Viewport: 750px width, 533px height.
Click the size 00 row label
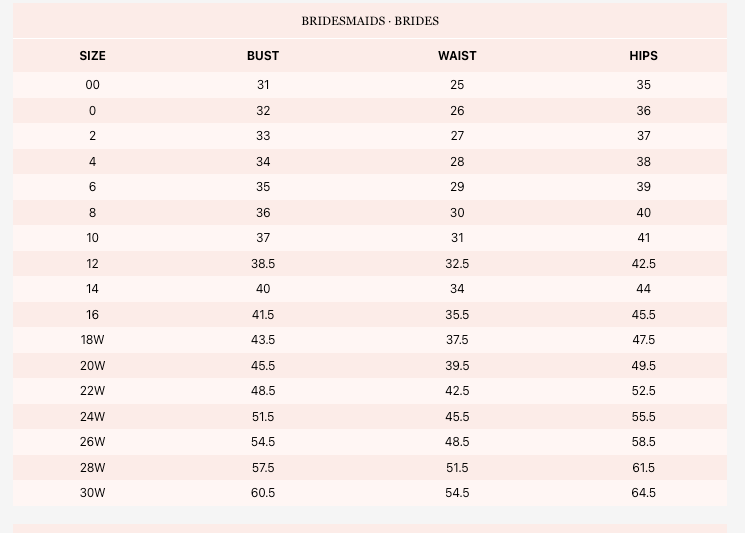click(x=92, y=85)
